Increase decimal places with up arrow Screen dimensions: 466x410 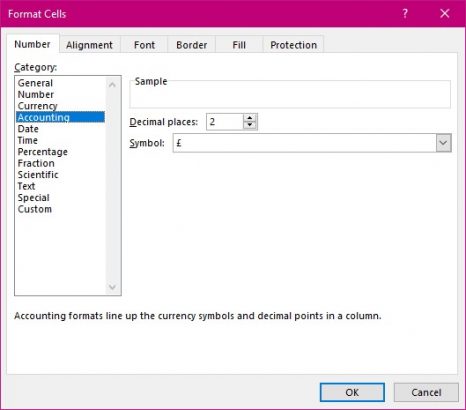click(250, 118)
